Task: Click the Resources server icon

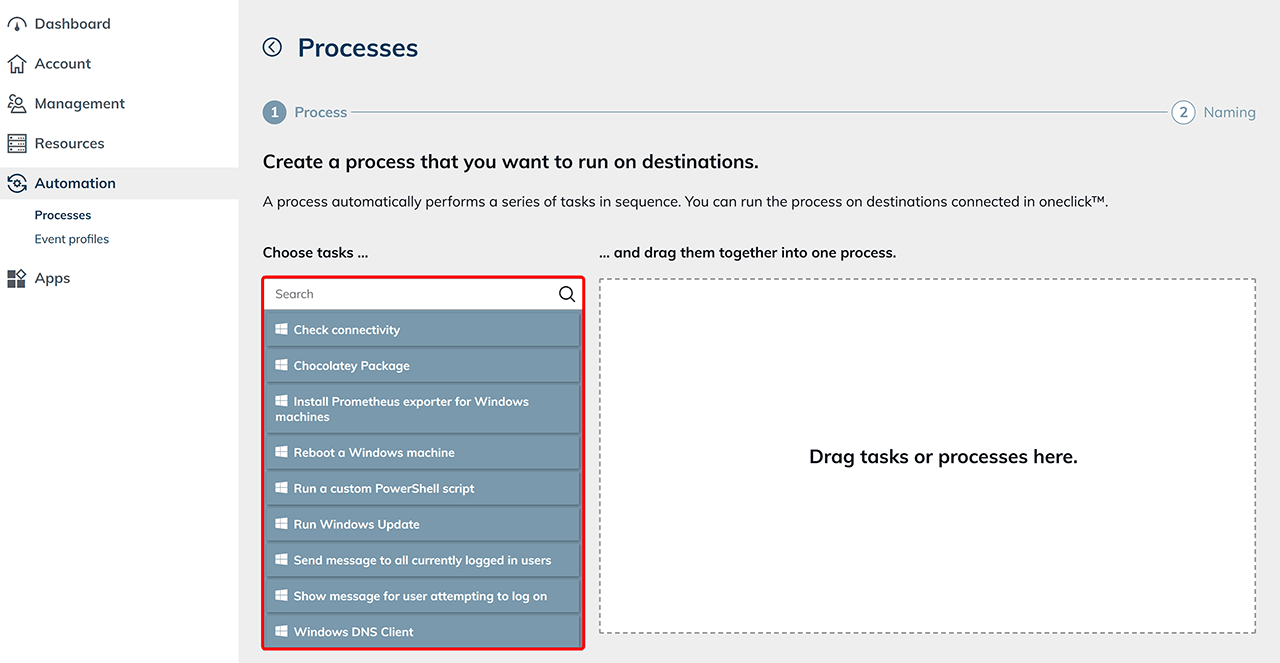Action: pos(17,144)
